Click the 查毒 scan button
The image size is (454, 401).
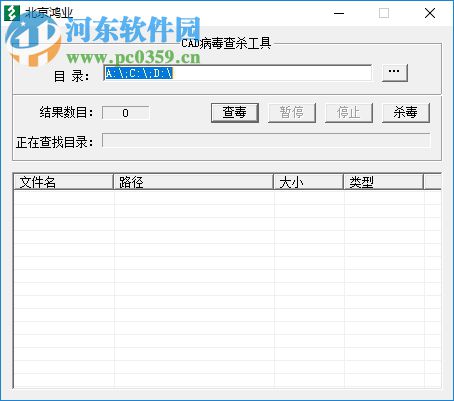[x=235, y=113]
